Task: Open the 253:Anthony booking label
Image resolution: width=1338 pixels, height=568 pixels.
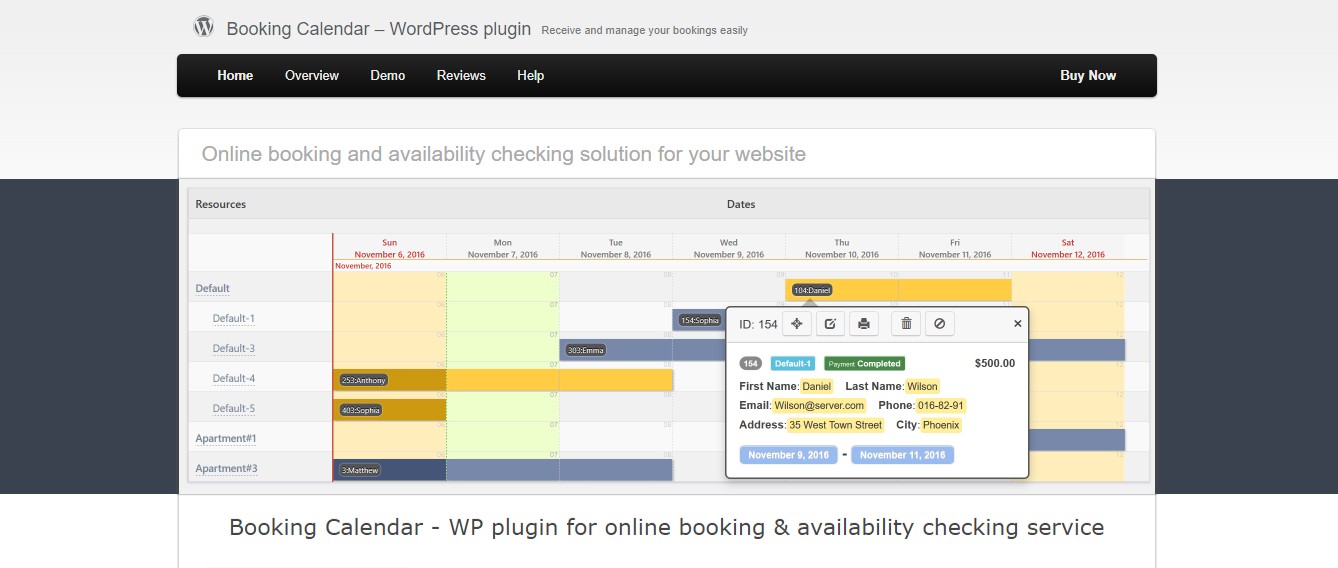Action: click(364, 380)
